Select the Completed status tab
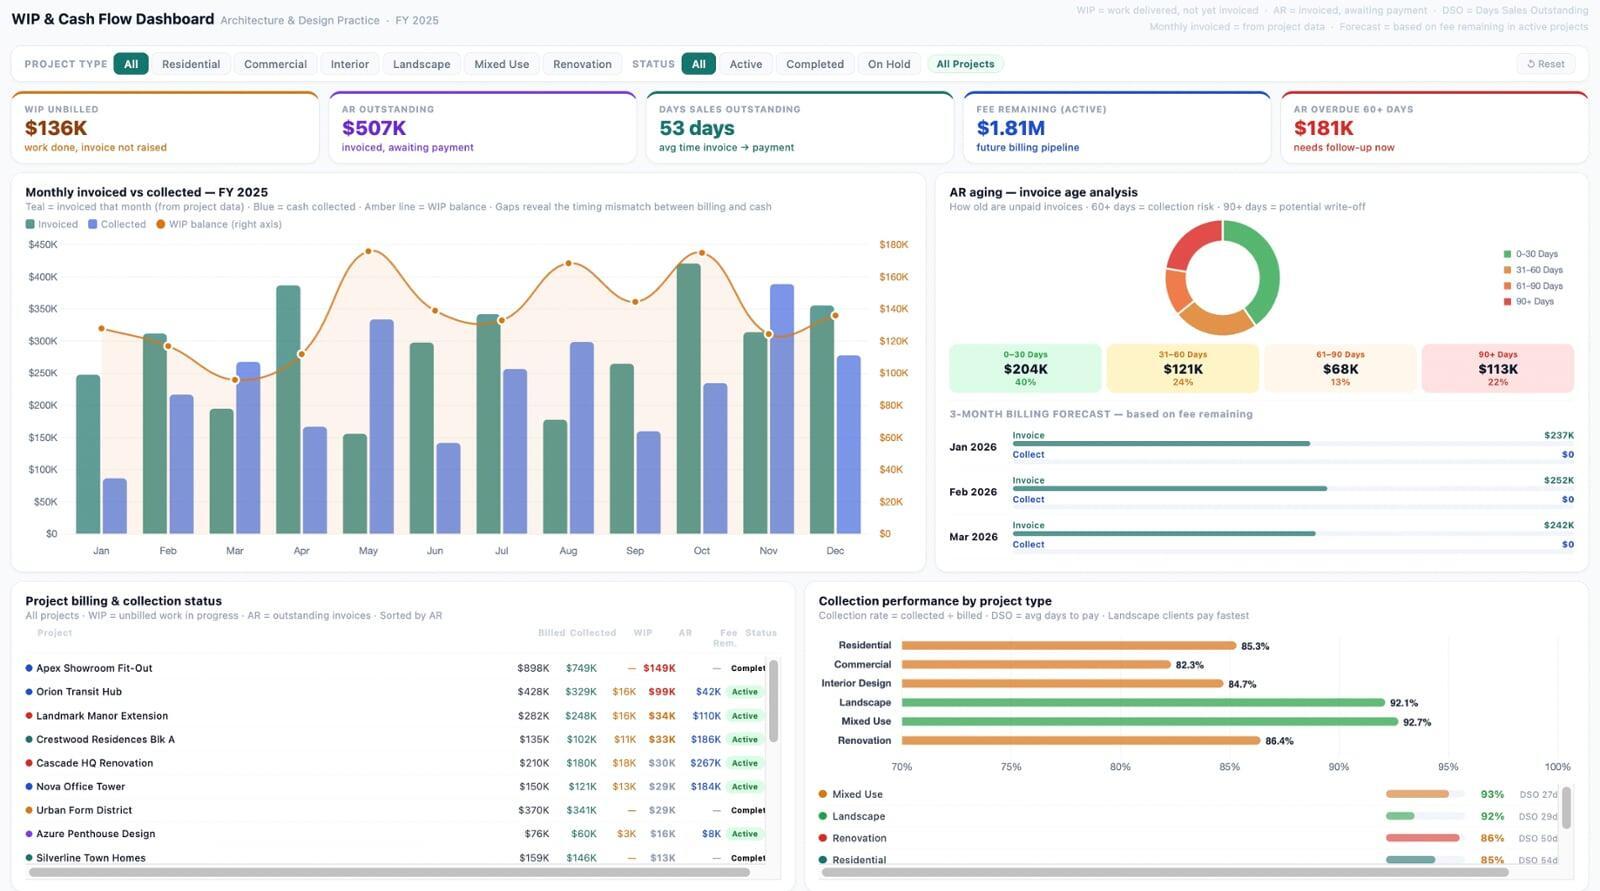This screenshot has height=891, width=1600. 814,64
